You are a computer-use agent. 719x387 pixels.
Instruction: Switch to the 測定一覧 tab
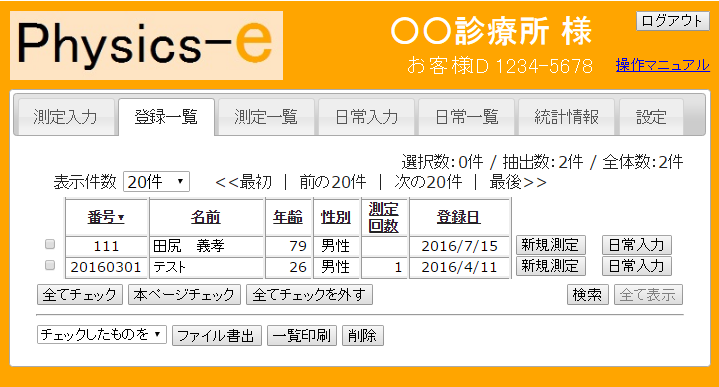(x=266, y=117)
